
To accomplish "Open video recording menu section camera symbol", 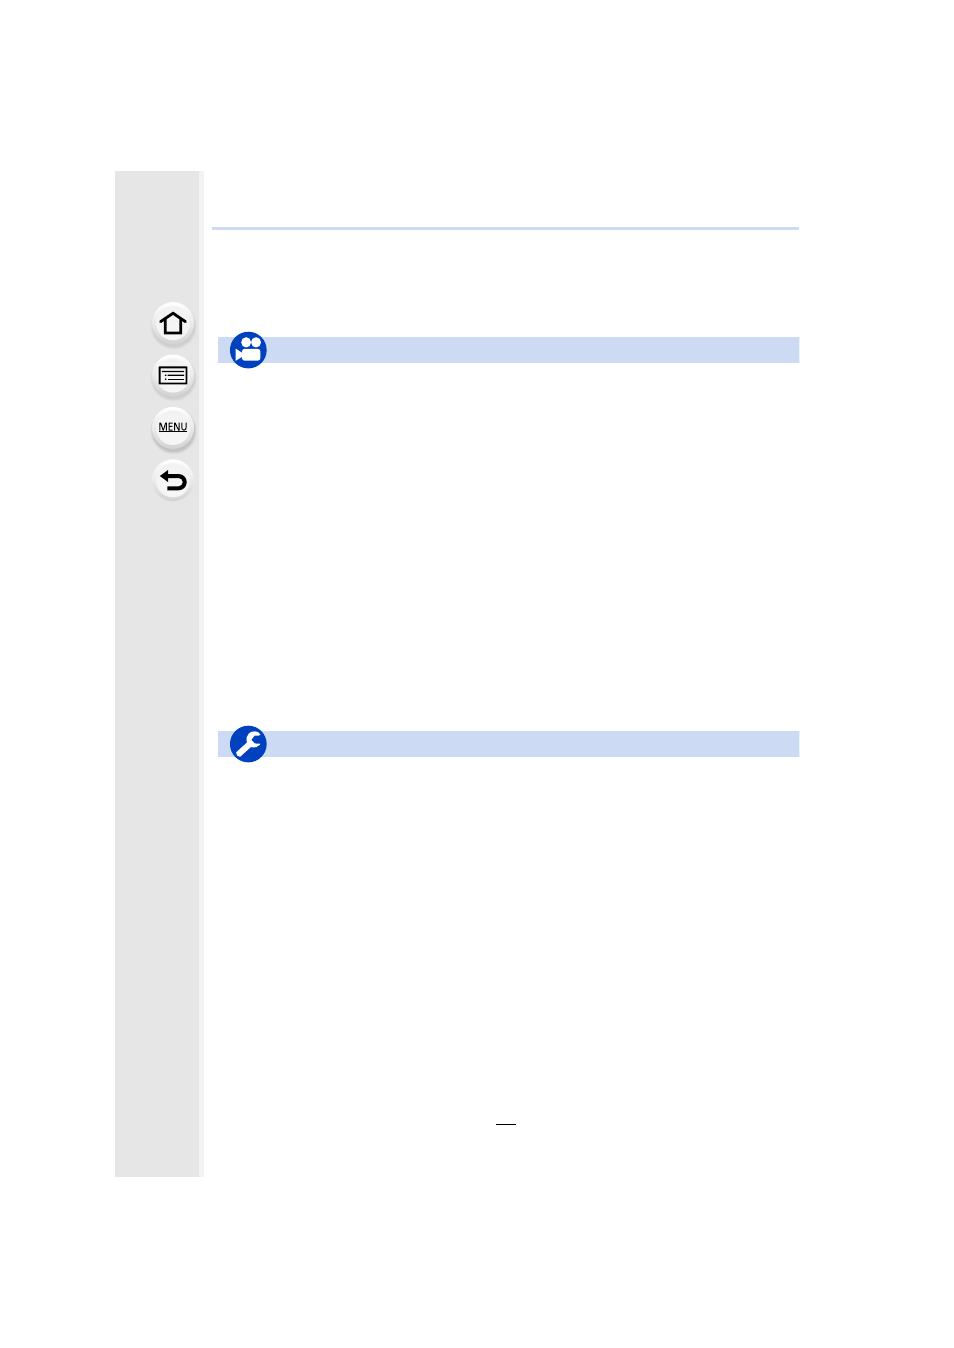I will [x=248, y=350].
